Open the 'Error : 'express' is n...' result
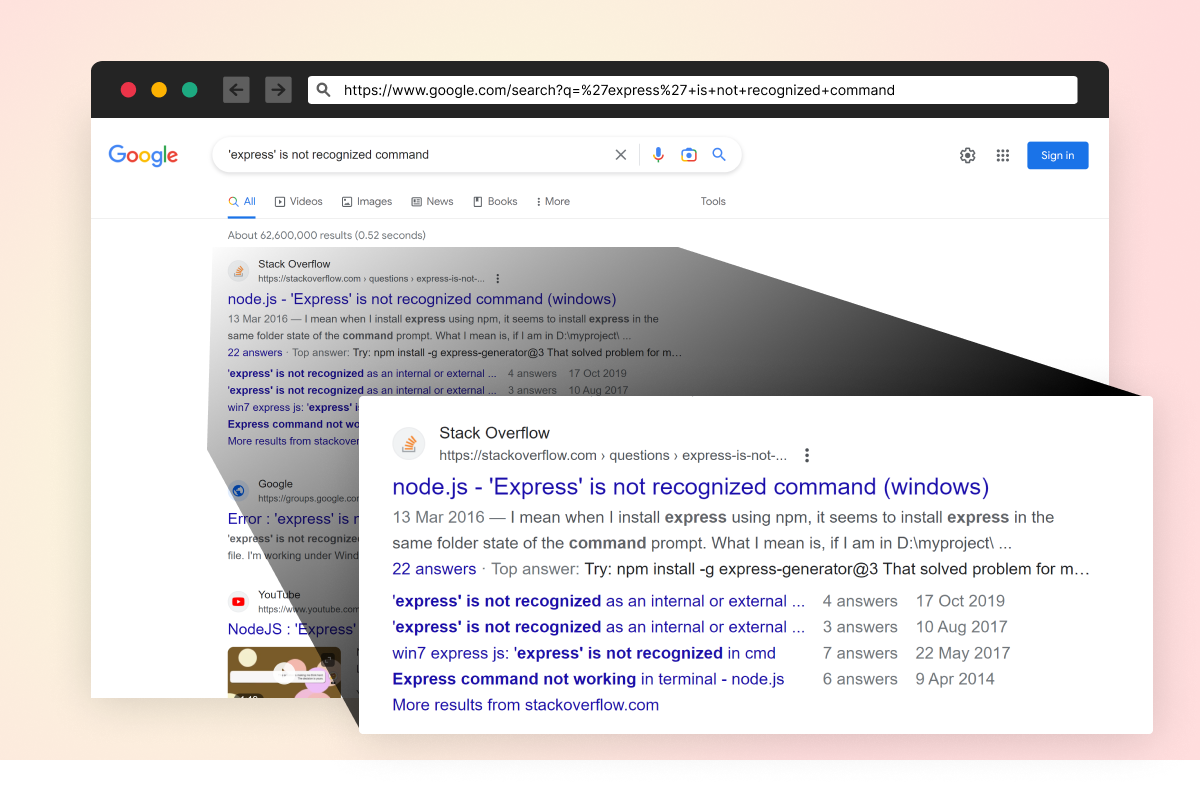 click(x=293, y=519)
